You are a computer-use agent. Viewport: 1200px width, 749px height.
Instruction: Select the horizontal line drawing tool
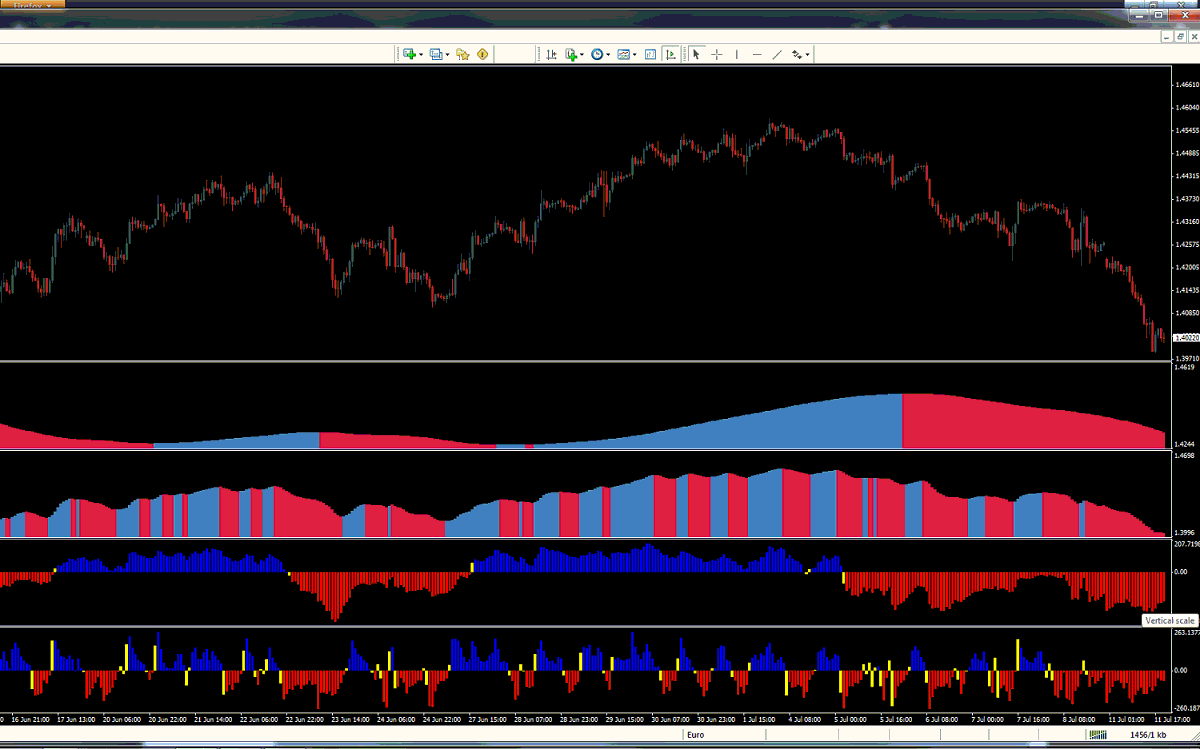click(757, 54)
